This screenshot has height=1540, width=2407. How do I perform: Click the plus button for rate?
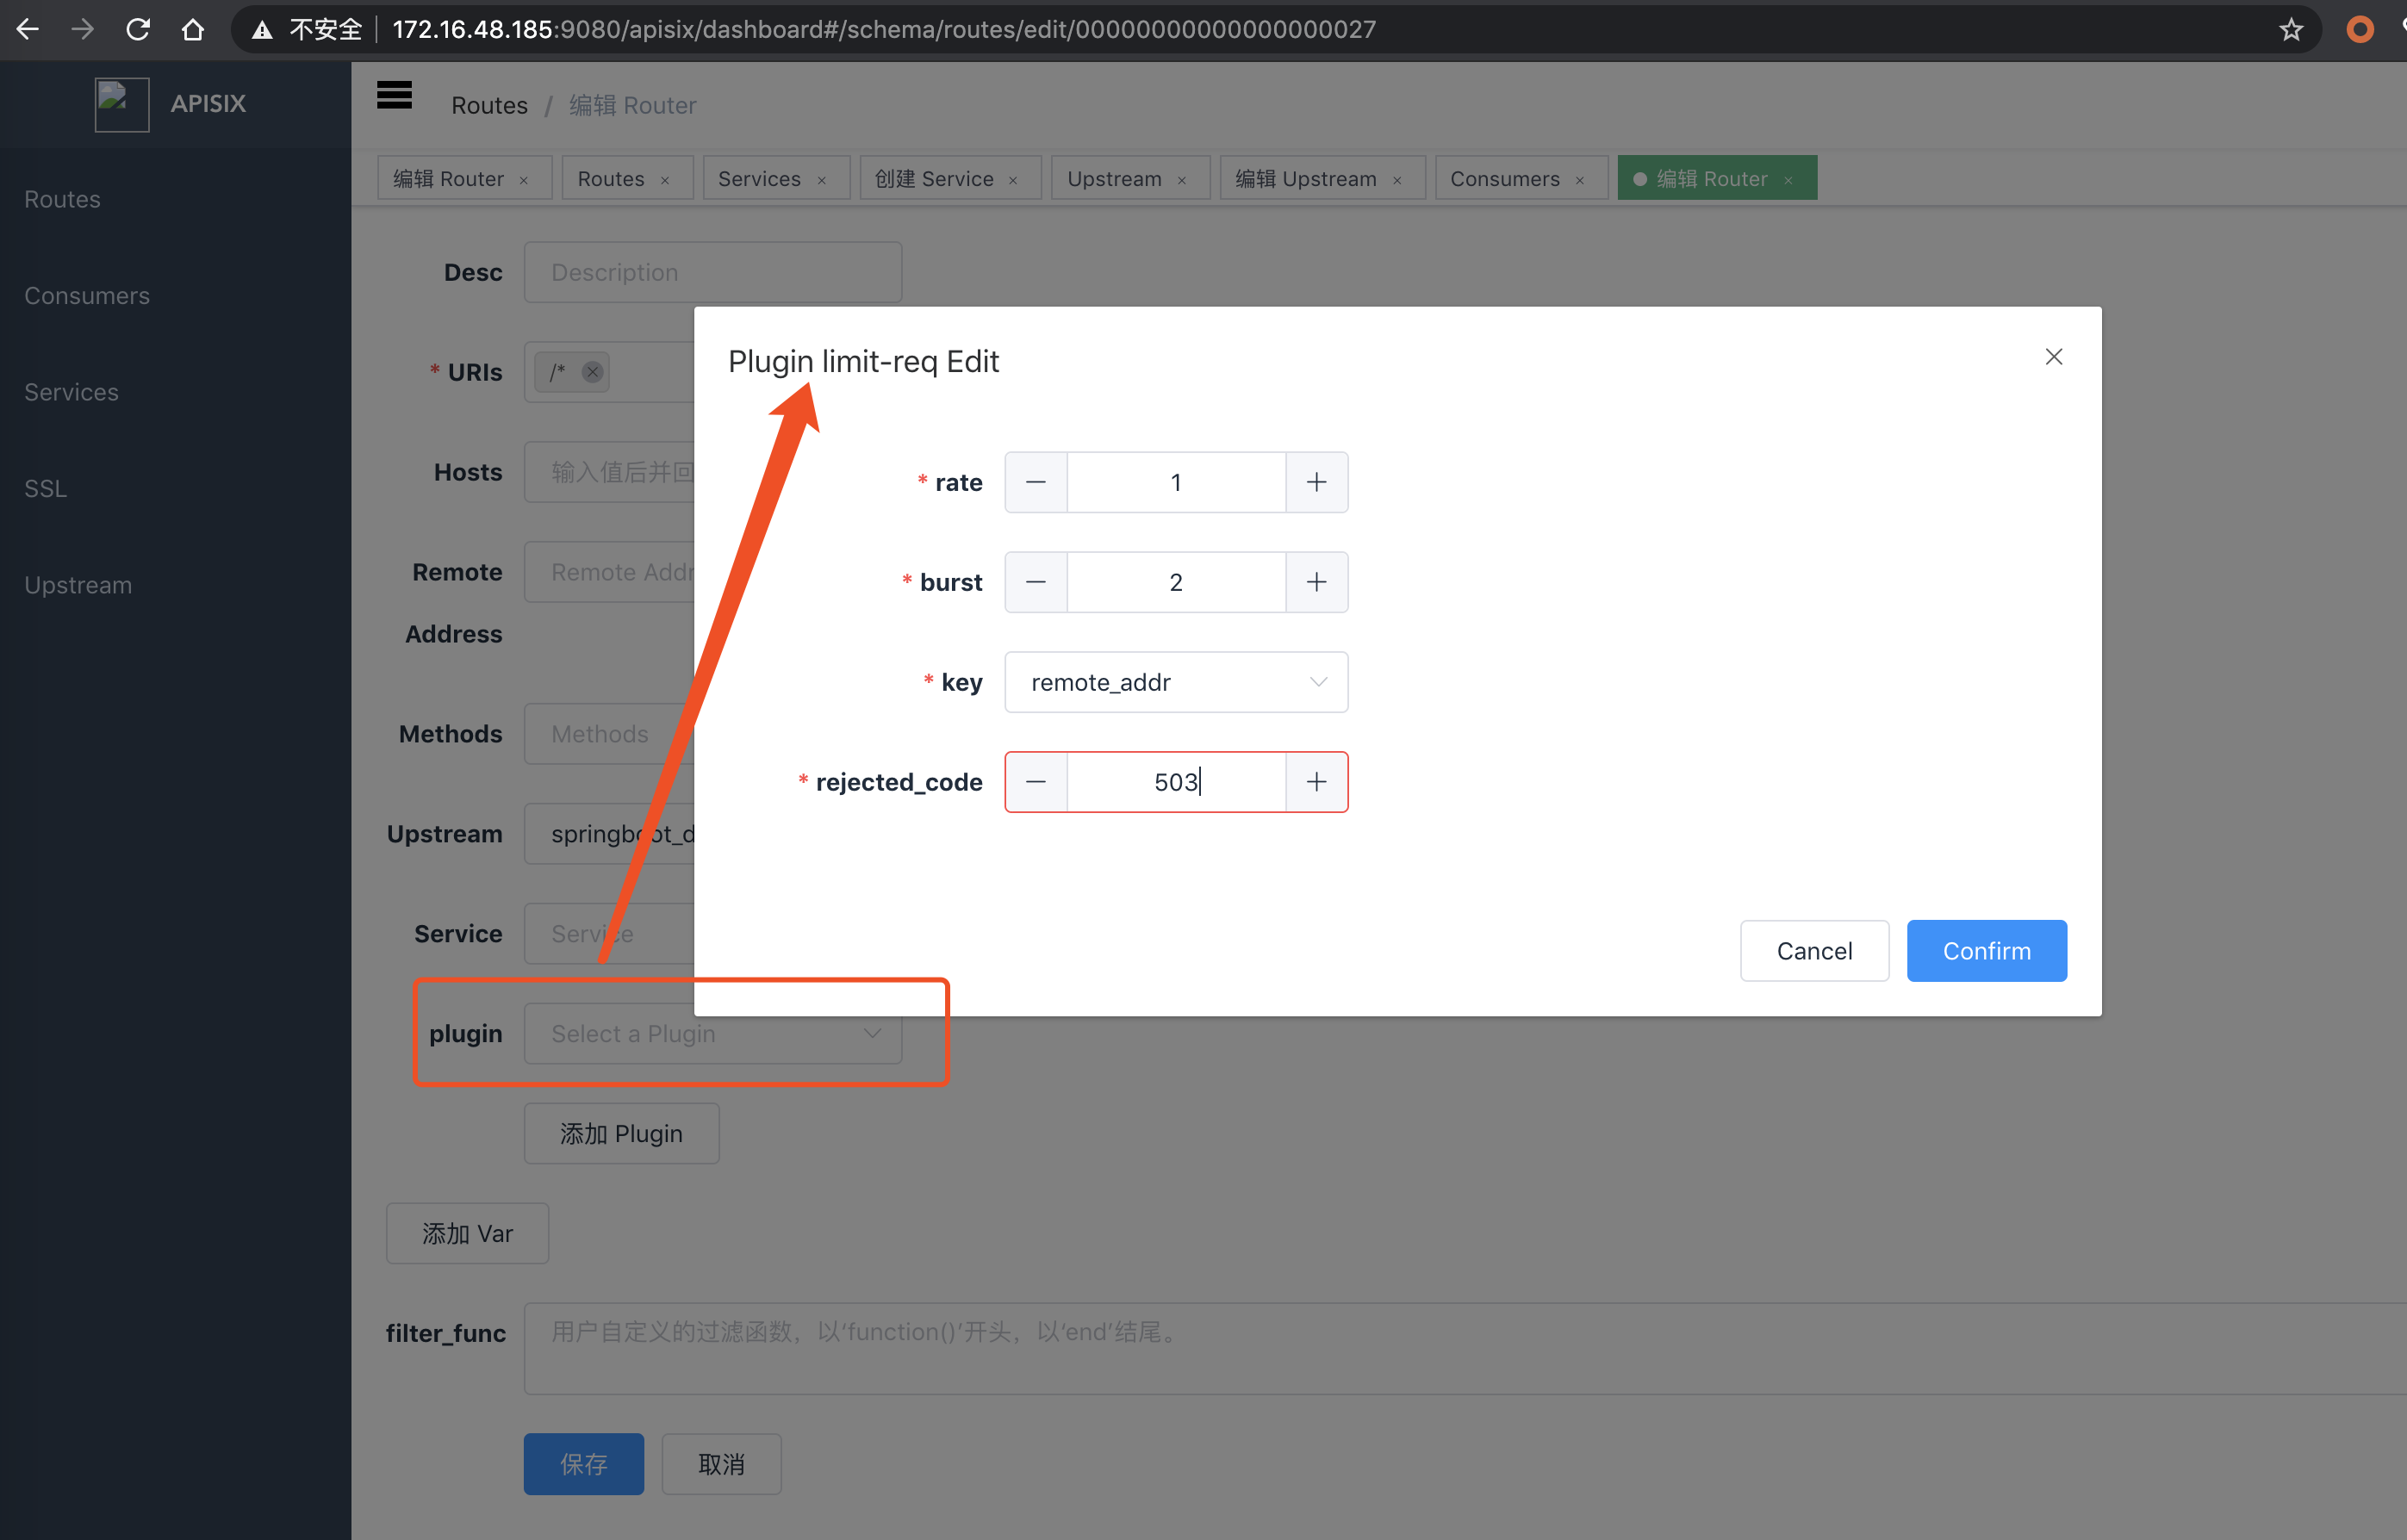pos(1316,482)
